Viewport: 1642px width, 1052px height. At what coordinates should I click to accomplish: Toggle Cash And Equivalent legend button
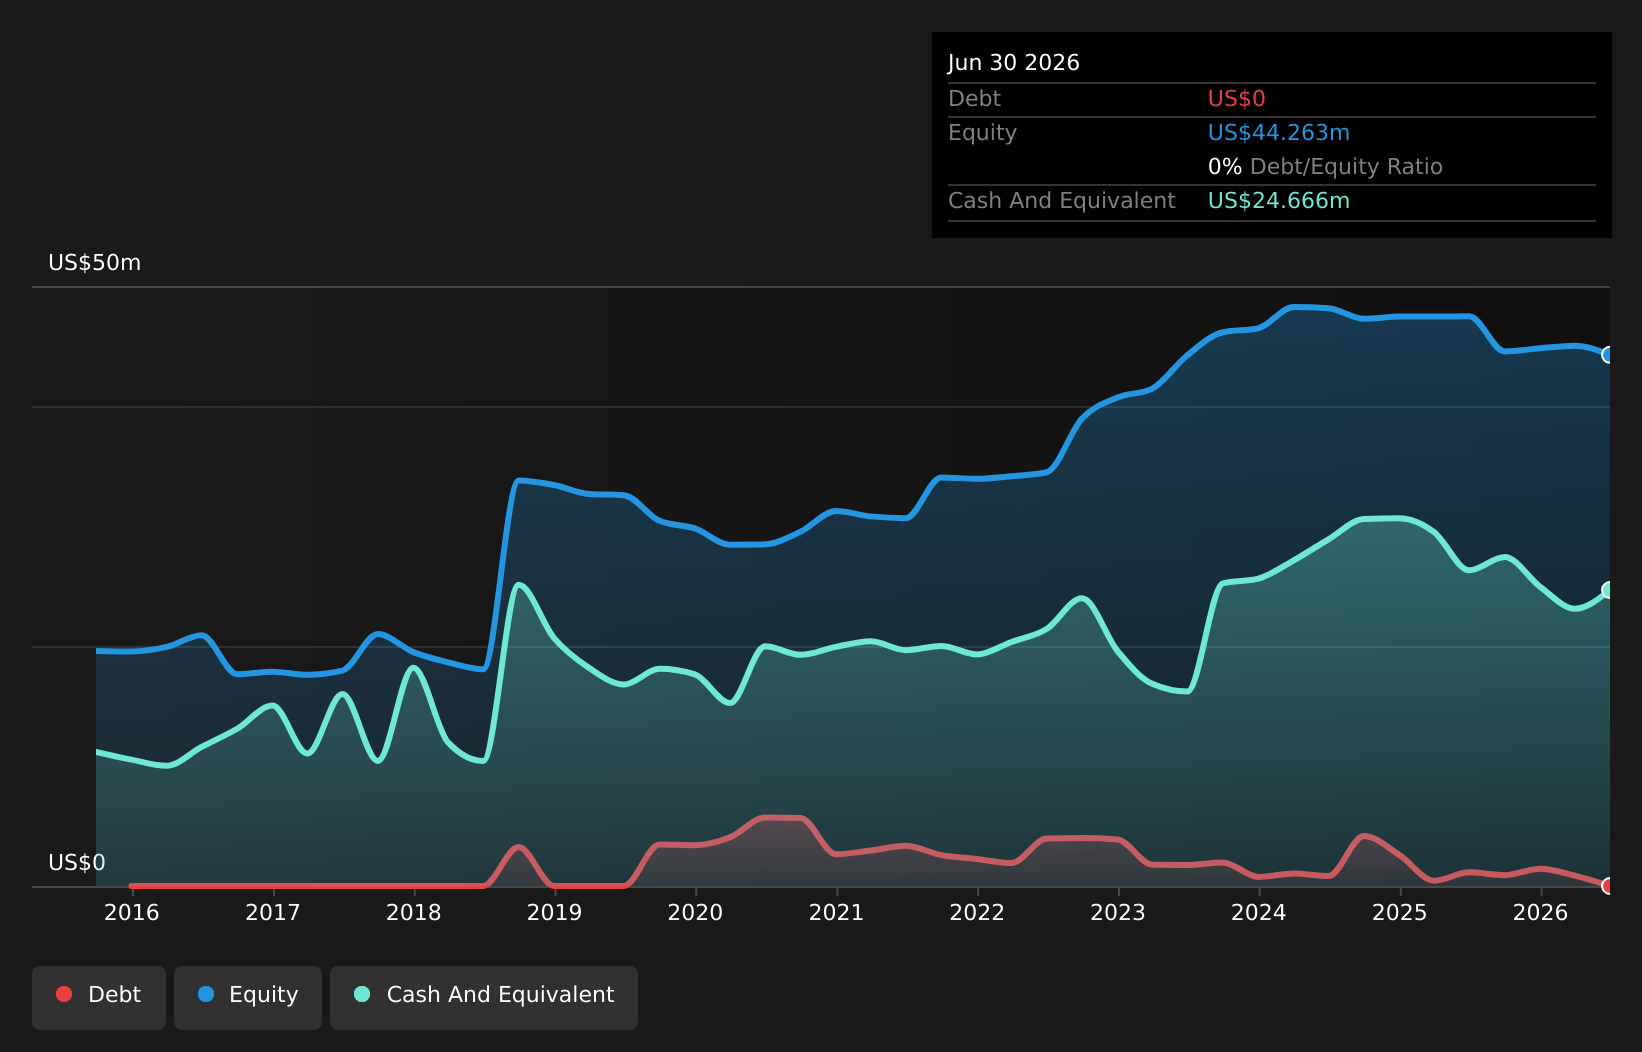click(x=484, y=997)
